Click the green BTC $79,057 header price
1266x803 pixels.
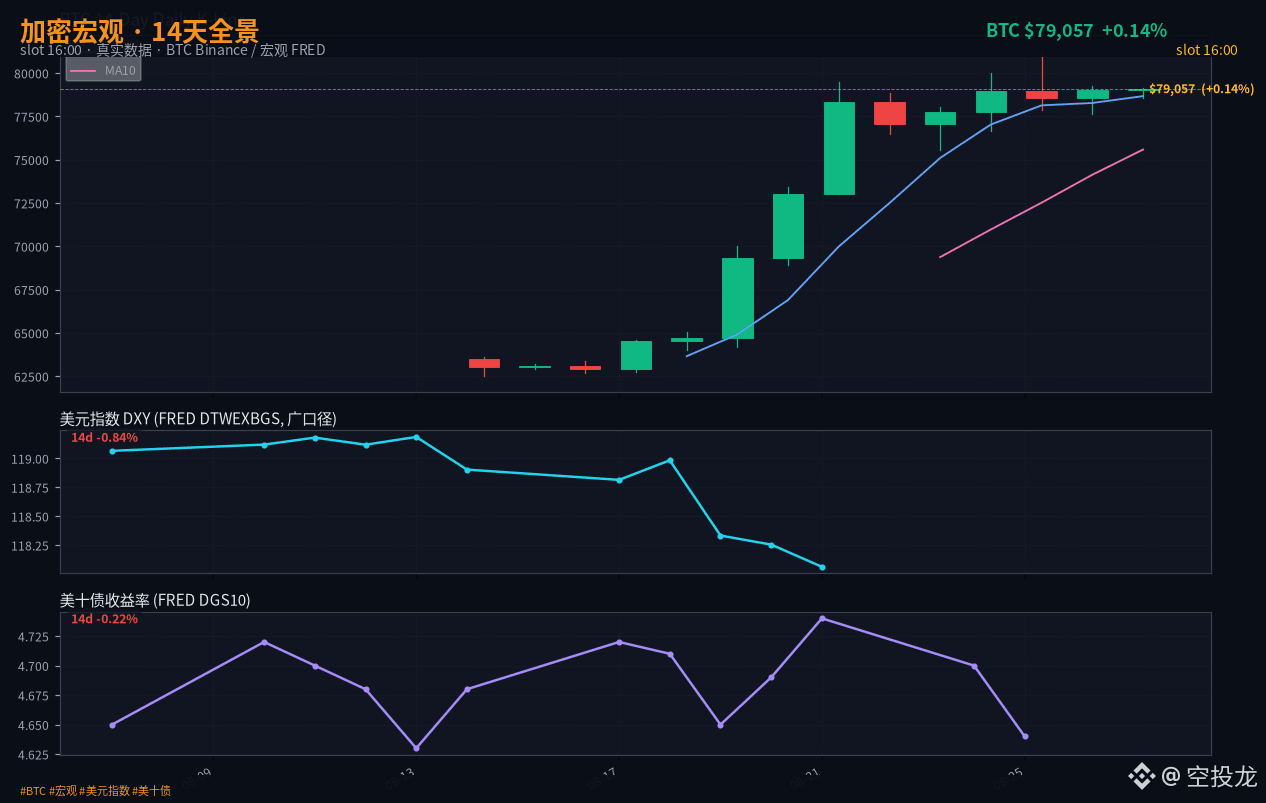[1040, 30]
